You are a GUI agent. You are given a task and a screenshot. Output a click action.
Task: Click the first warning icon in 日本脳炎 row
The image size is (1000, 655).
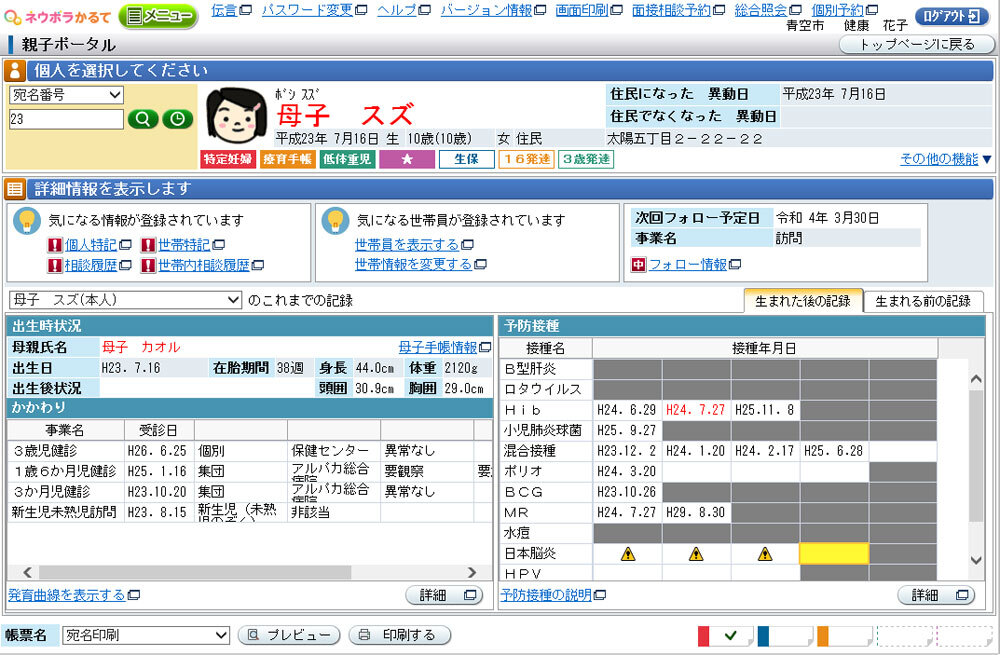coord(627,554)
